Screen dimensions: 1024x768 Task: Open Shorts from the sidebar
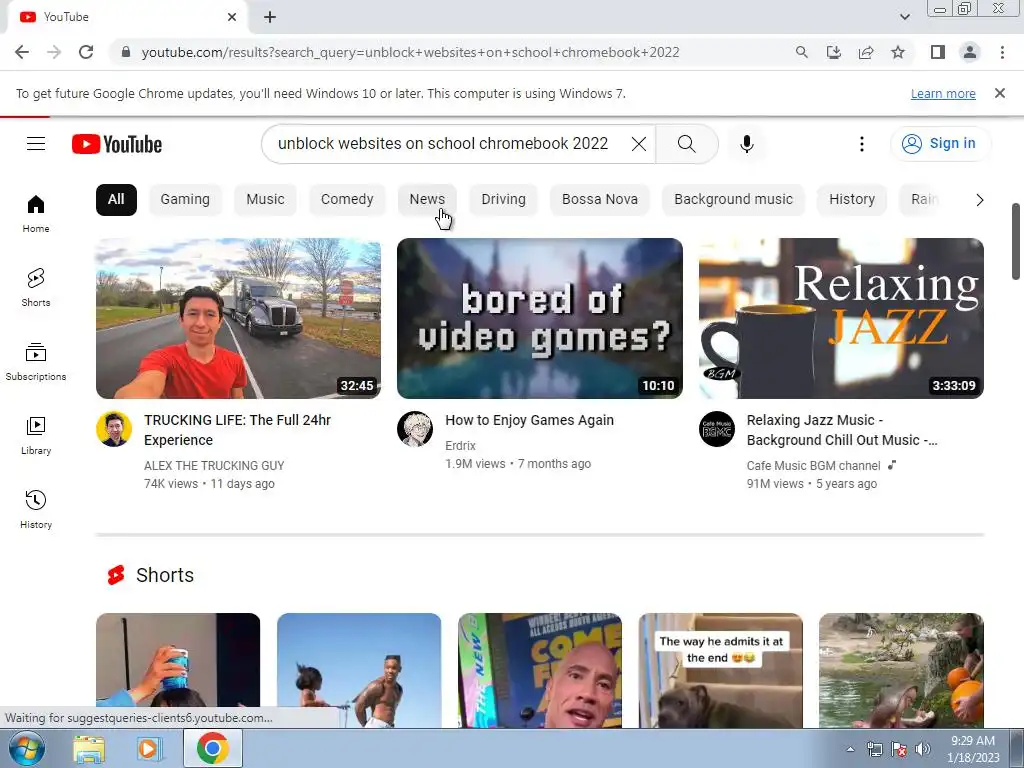coord(36,287)
